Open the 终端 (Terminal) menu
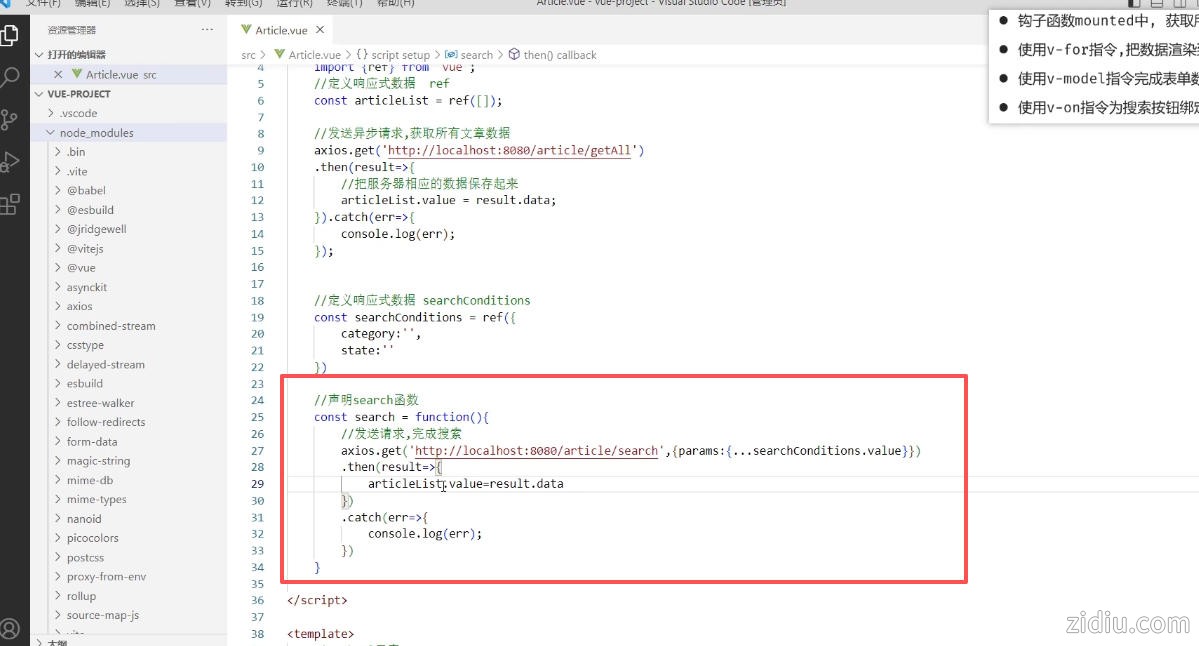The image size is (1199, 646). point(344,3)
